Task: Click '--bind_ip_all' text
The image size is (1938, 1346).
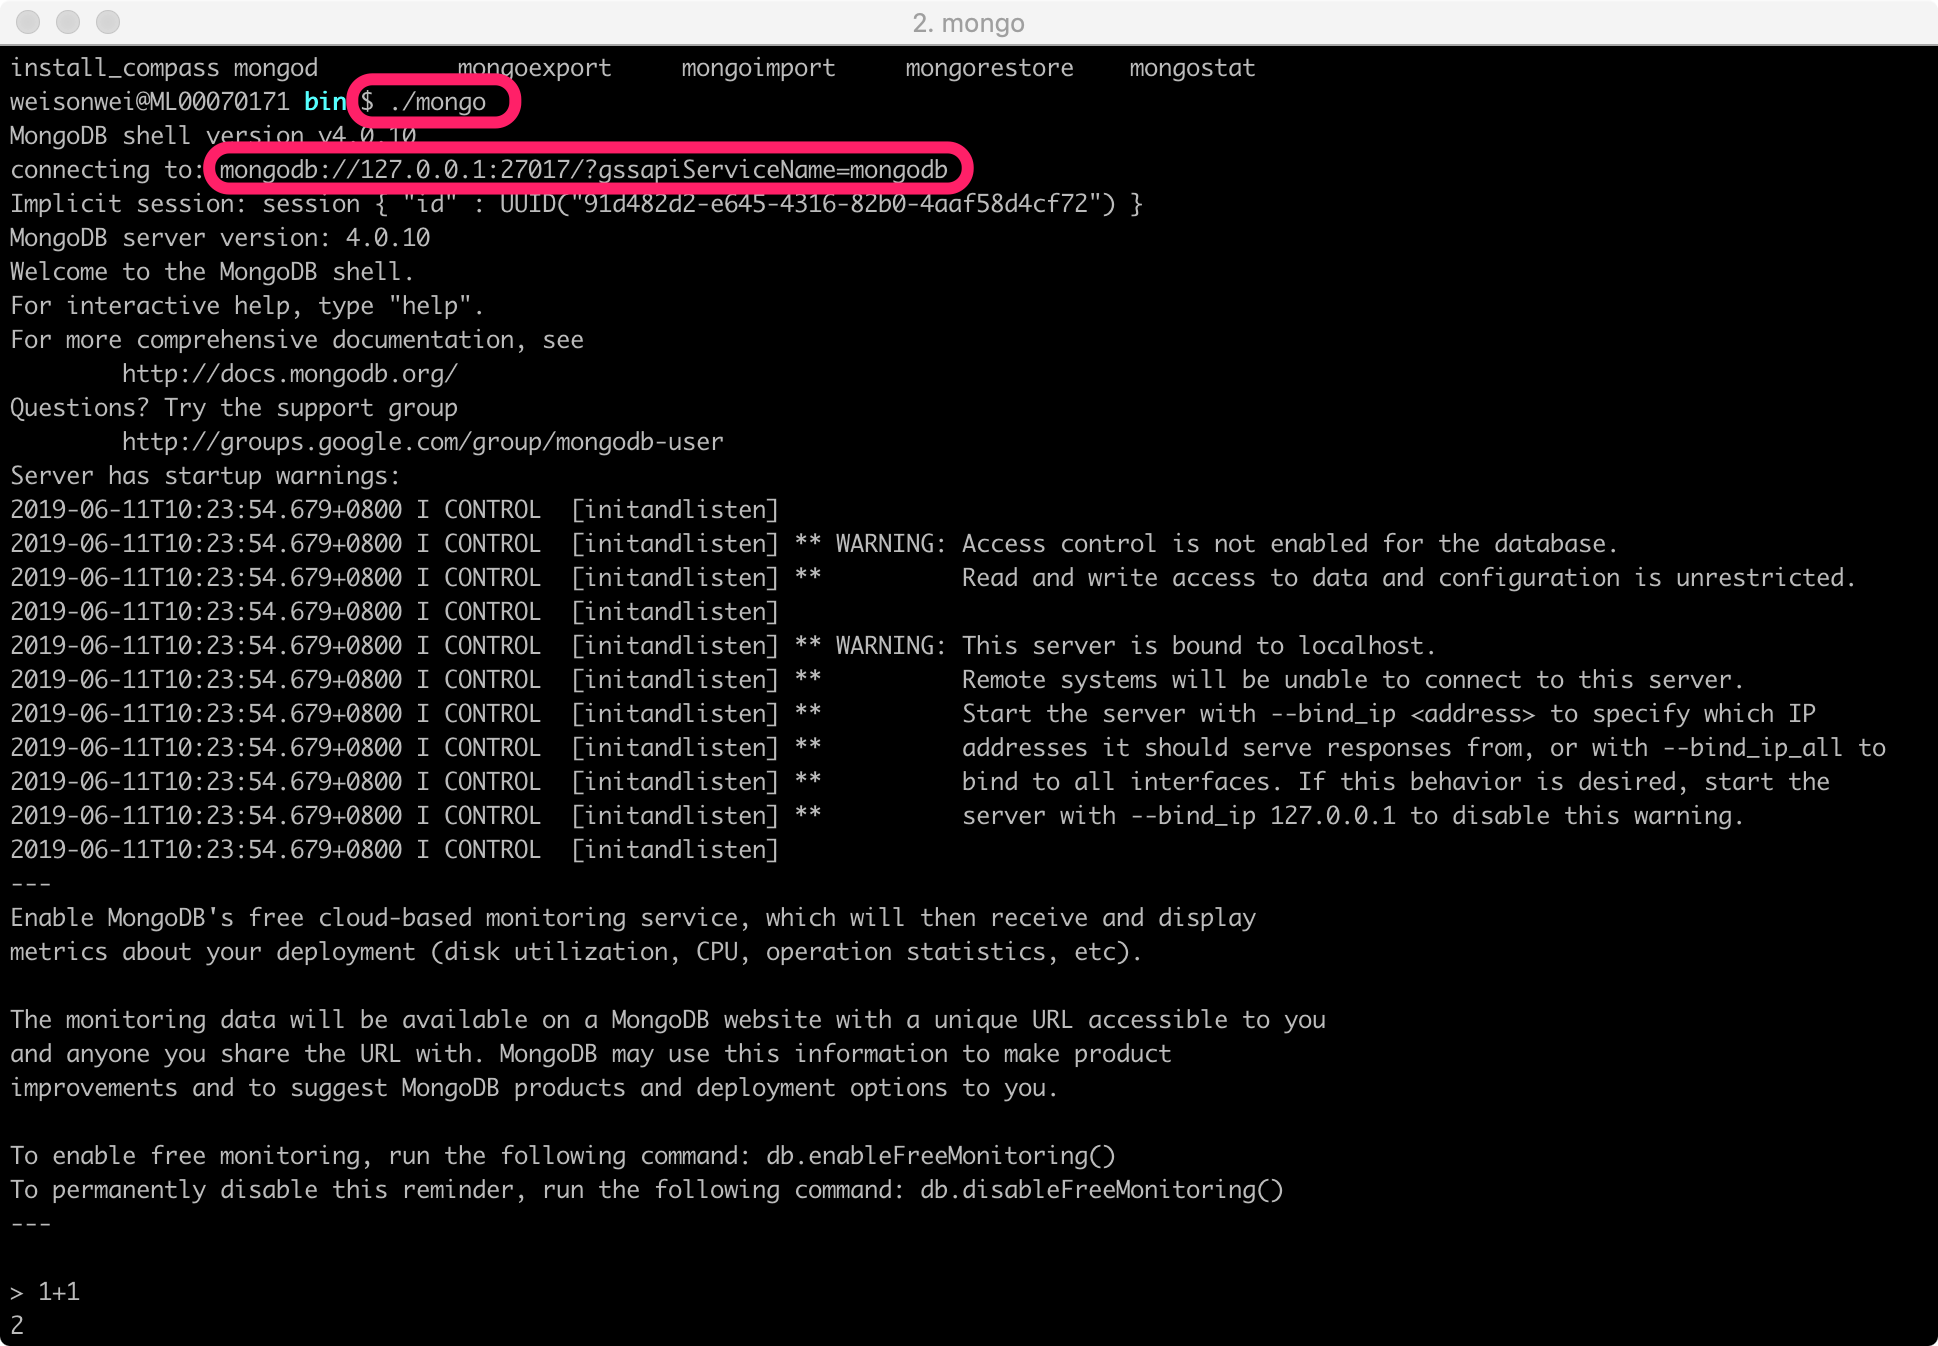Action: coord(1752,748)
